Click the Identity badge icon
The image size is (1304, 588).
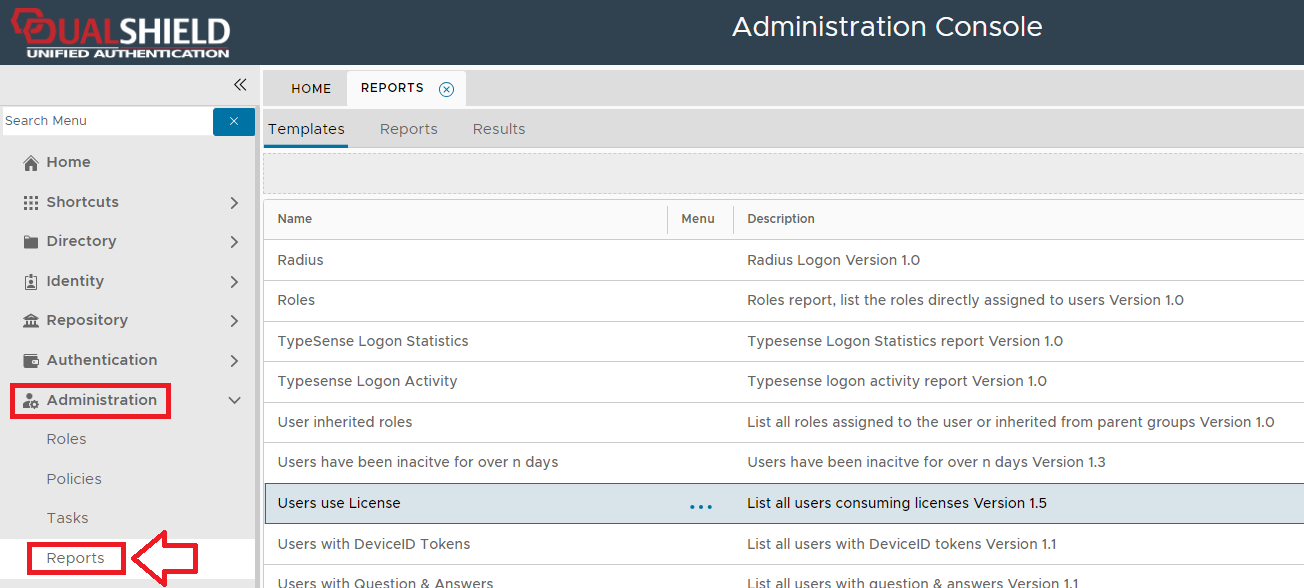click(x=31, y=282)
